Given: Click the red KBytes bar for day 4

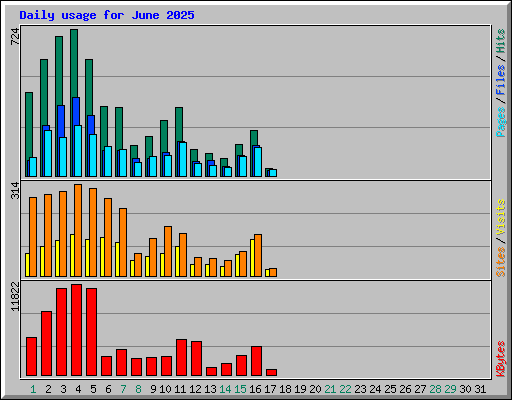Looking at the screenshot, I should 76,330.
